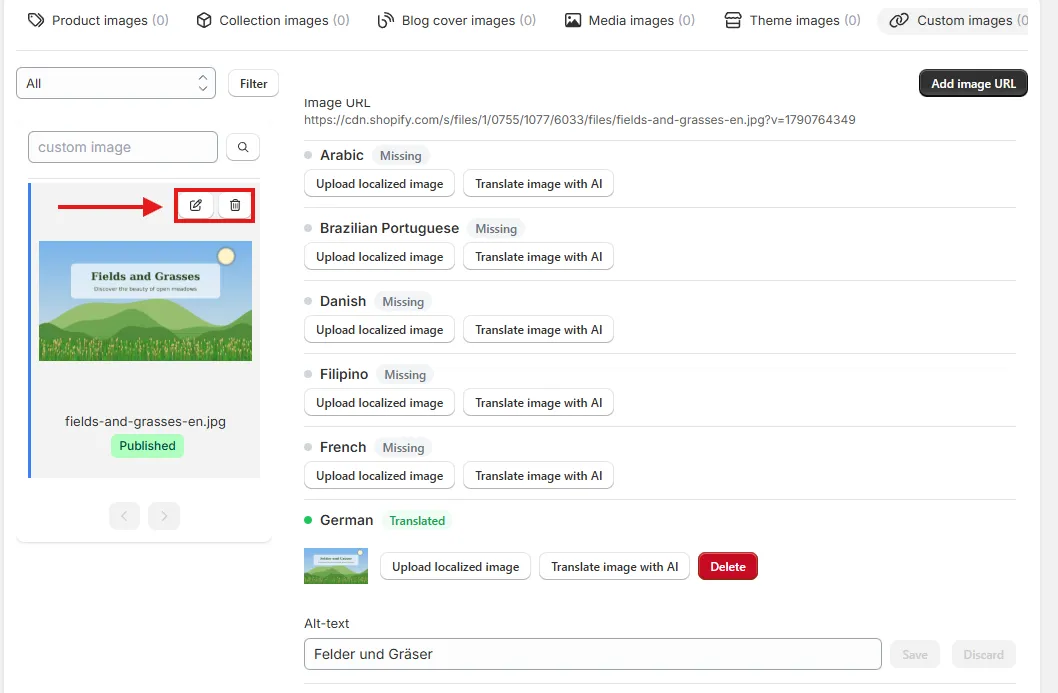Viewport: 1058px width, 693px height.
Task: Open the Product images tab
Action: coord(99,20)
